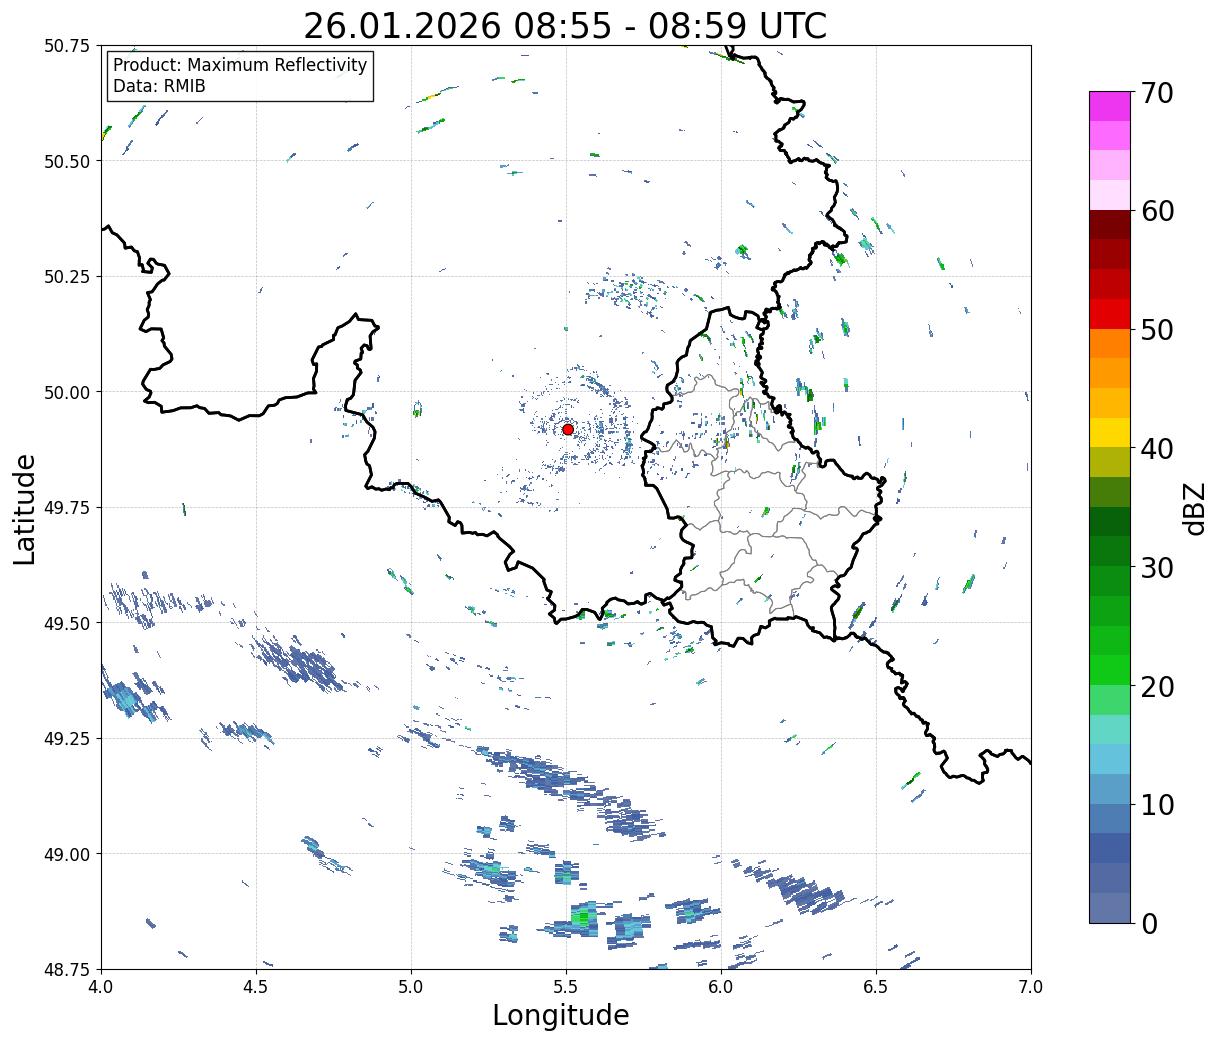Click the longitude tick label 4.0
The image size is (1219, 1040).
tap(101, 987)
